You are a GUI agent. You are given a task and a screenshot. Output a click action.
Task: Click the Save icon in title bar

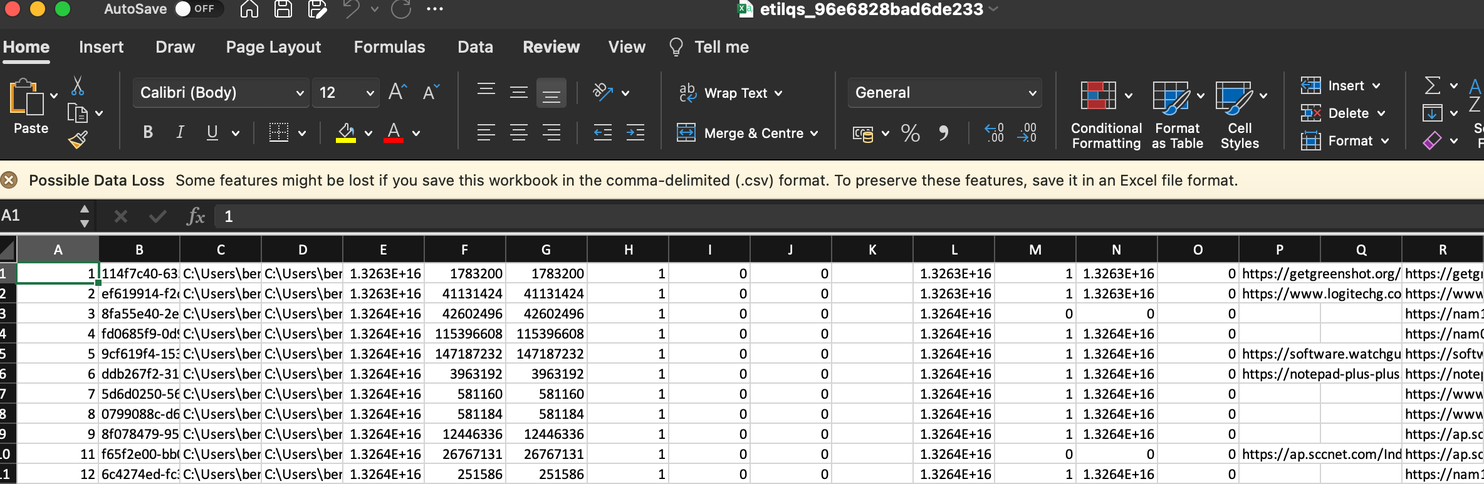(x=283, y=10)
